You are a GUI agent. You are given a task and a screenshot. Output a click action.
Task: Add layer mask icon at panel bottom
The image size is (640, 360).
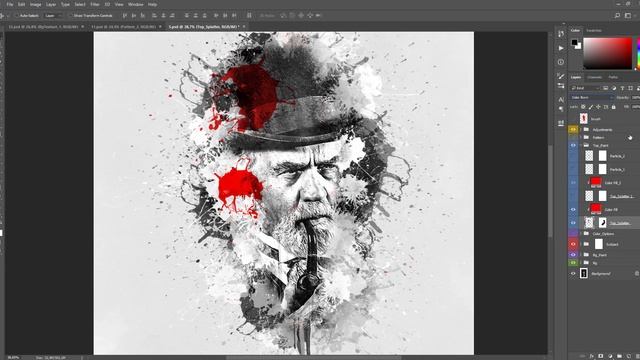coord(601,356)
